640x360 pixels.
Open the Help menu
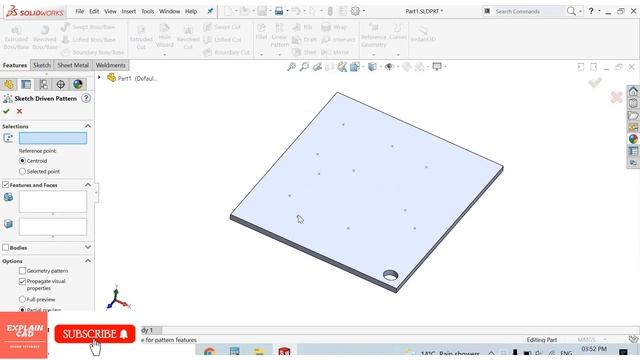[x=191, y=11]
